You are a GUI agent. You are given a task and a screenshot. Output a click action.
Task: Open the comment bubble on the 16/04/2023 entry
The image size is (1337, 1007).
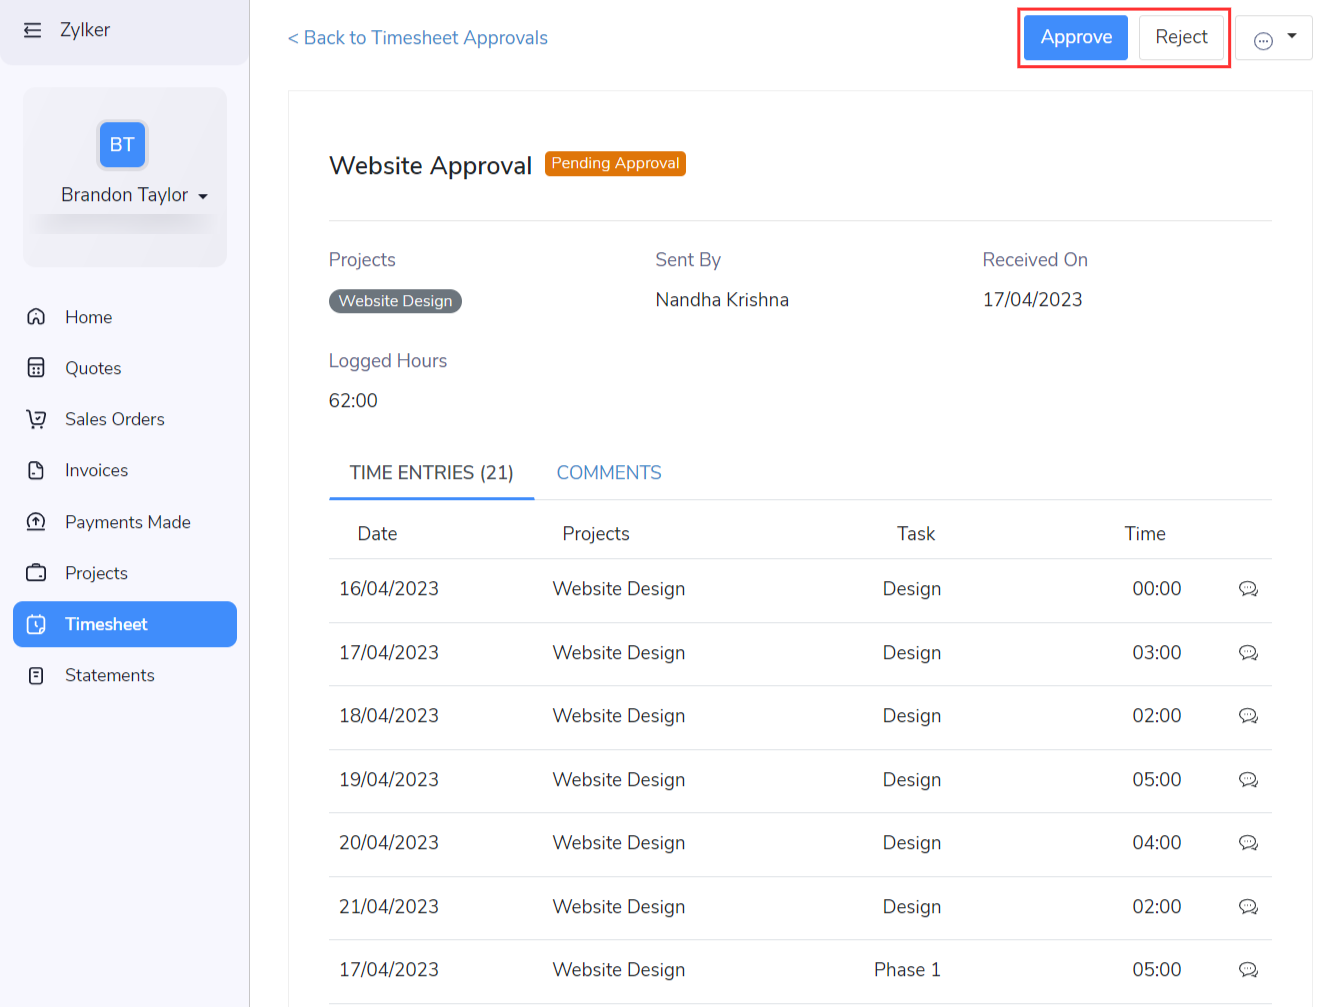[1248, 589]
